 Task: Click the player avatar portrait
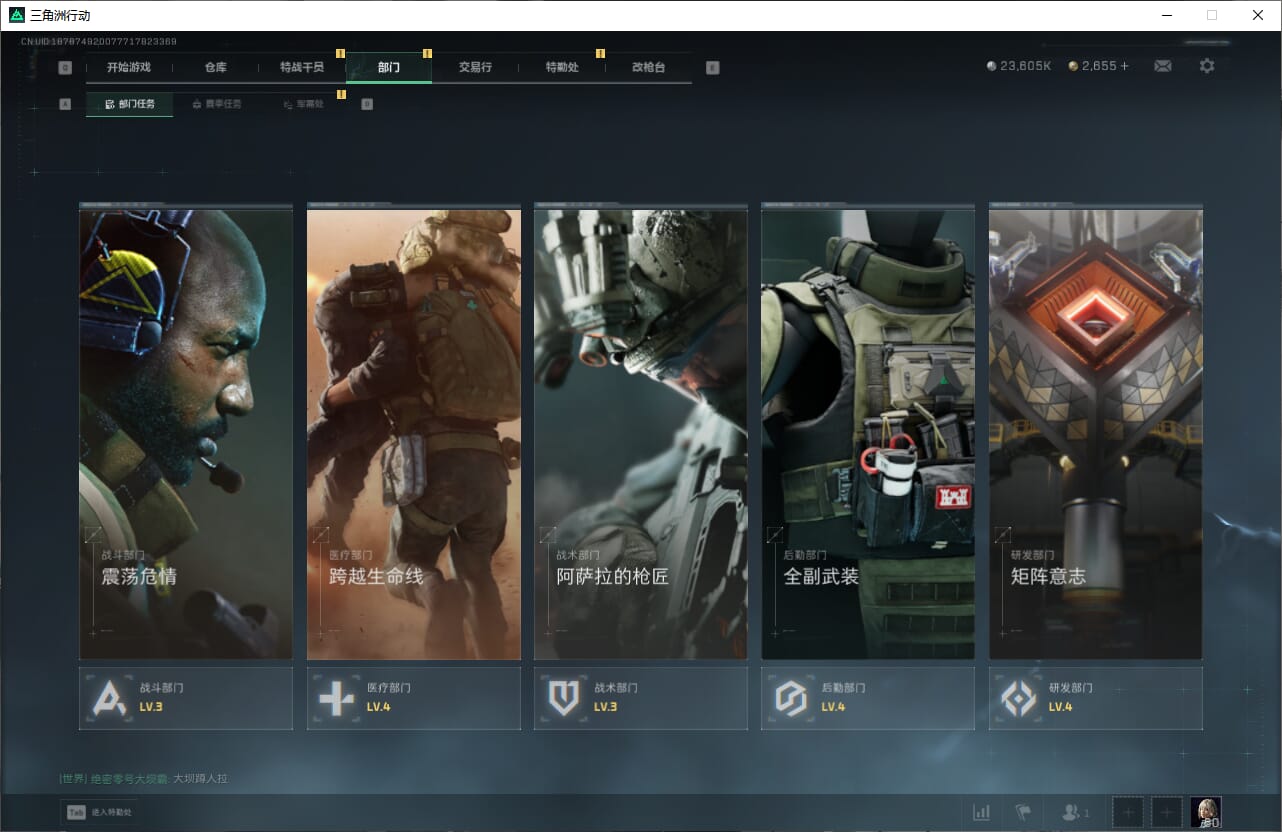(1205, 812)
